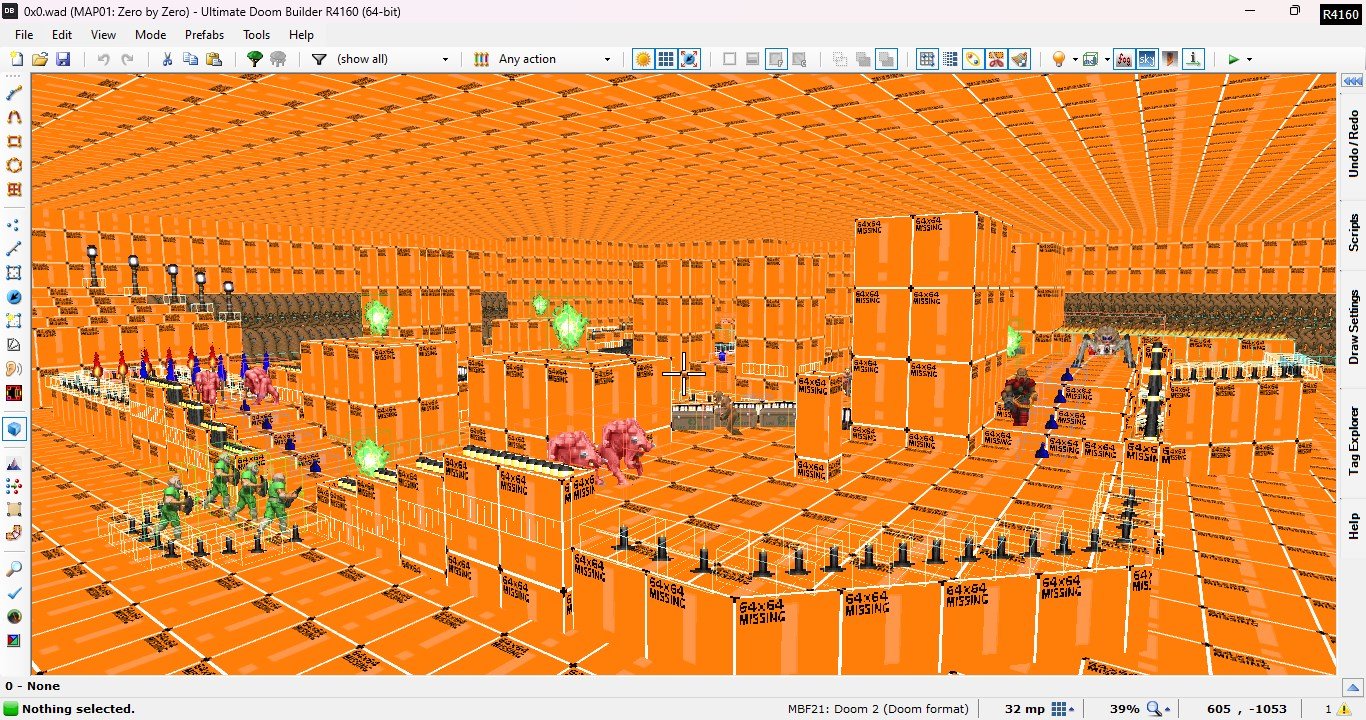The height and width of the screenshot is (720, 1366).
Task: Select the Draw Curve tool
Action: coord(14,117)
